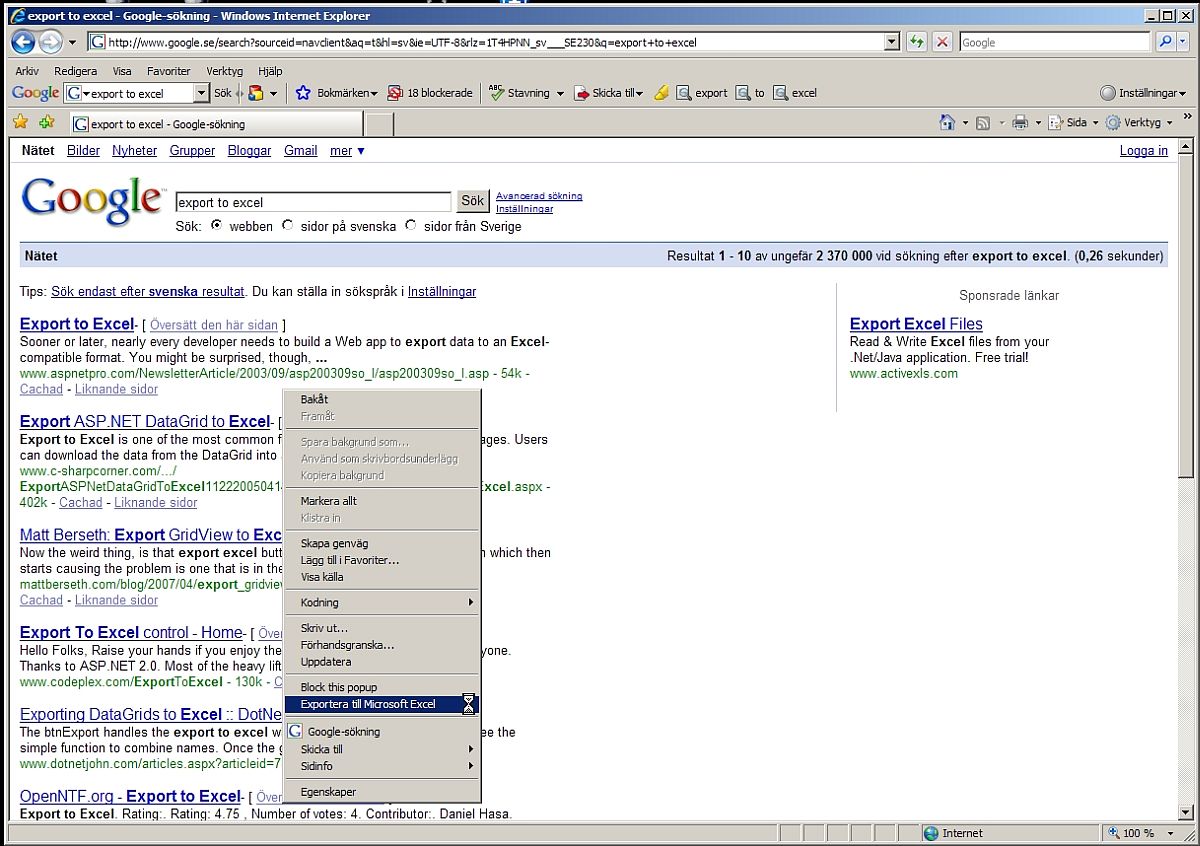Open the search provider dropdown arrow
The width and height of the screenshot is (1200, 846).
(1184, 42)
